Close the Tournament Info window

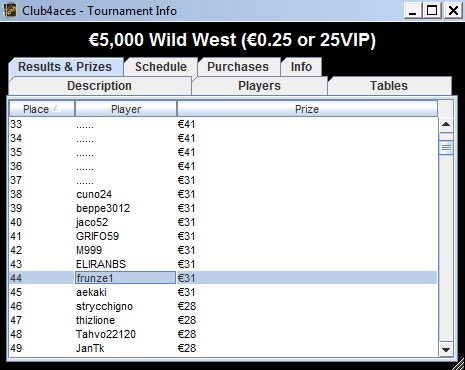(x=453, y=11)
